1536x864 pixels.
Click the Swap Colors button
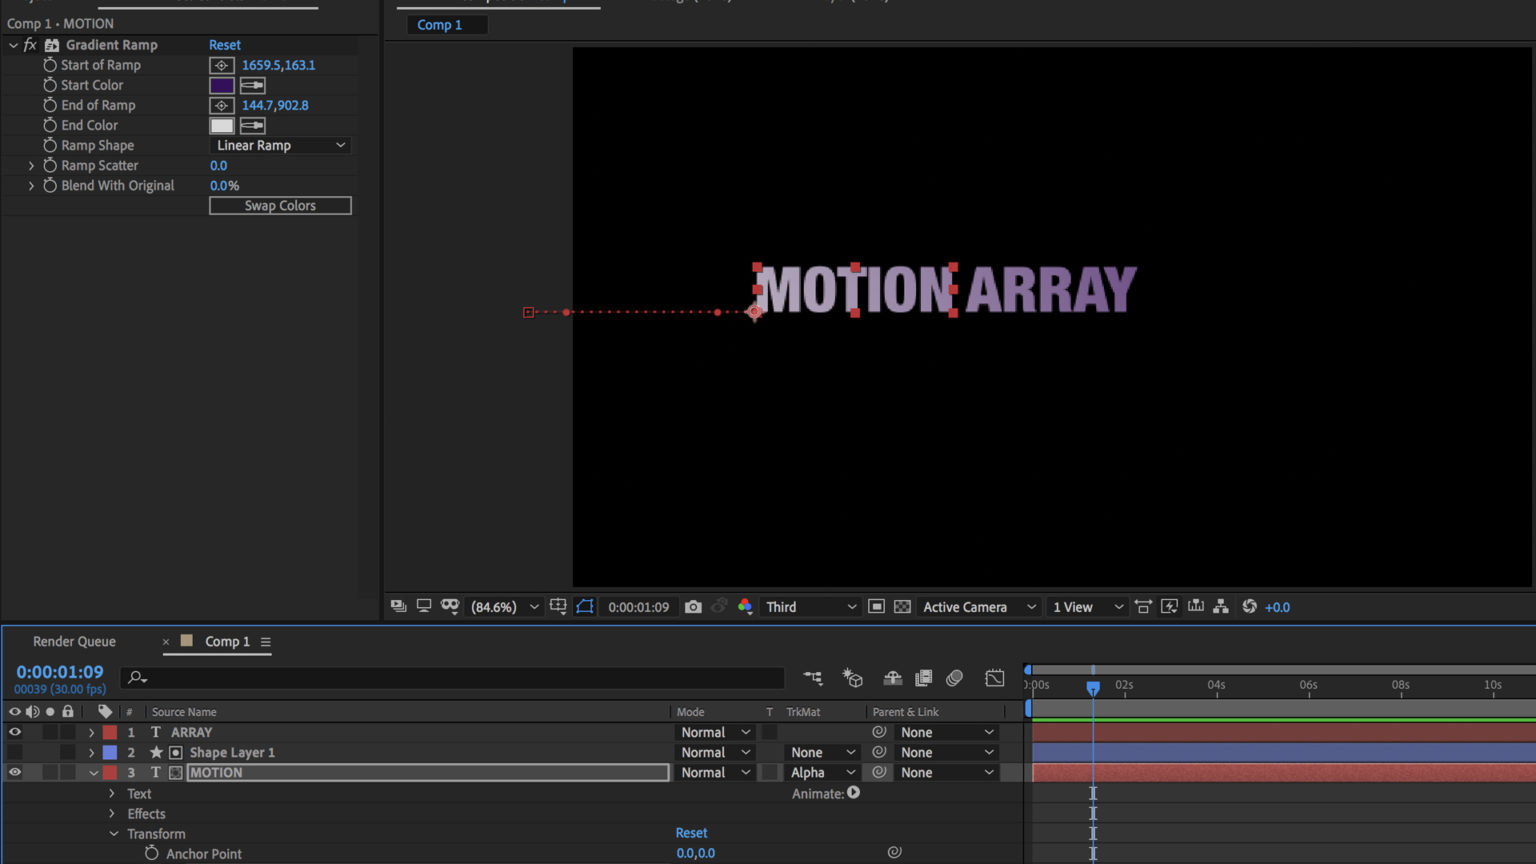pyautogui.click(x=280, y=205)
